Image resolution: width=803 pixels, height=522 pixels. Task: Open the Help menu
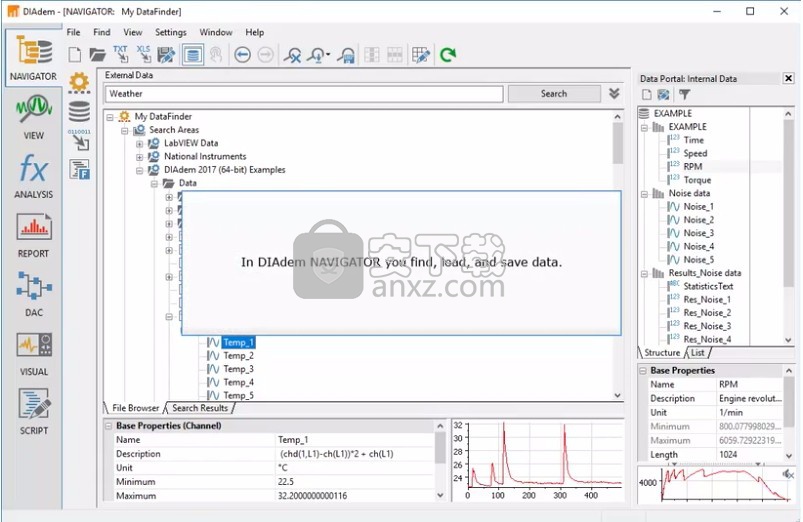(255, 32)
